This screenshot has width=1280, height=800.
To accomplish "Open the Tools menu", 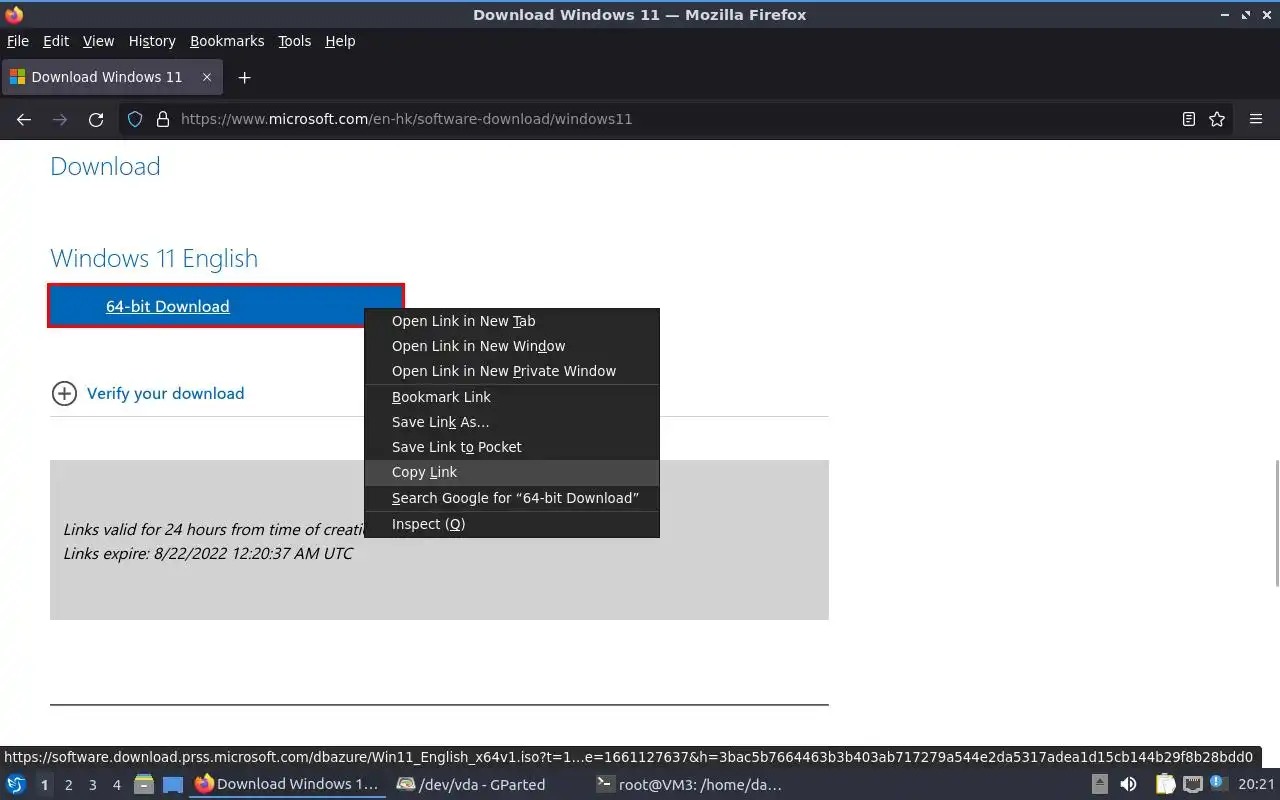I will (295, 41).
